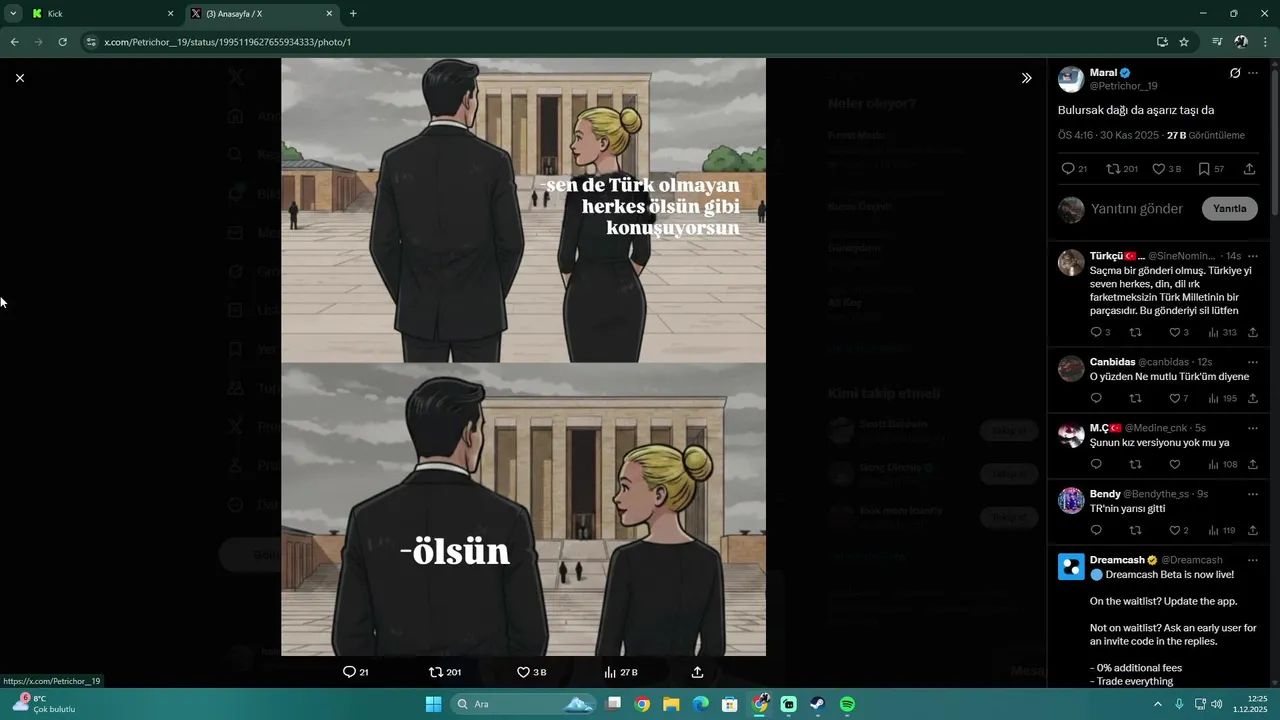Open the browser profile avatar menu
Image resolution: width=1280 pixels, height=720 pixels.
(1241, 42)
